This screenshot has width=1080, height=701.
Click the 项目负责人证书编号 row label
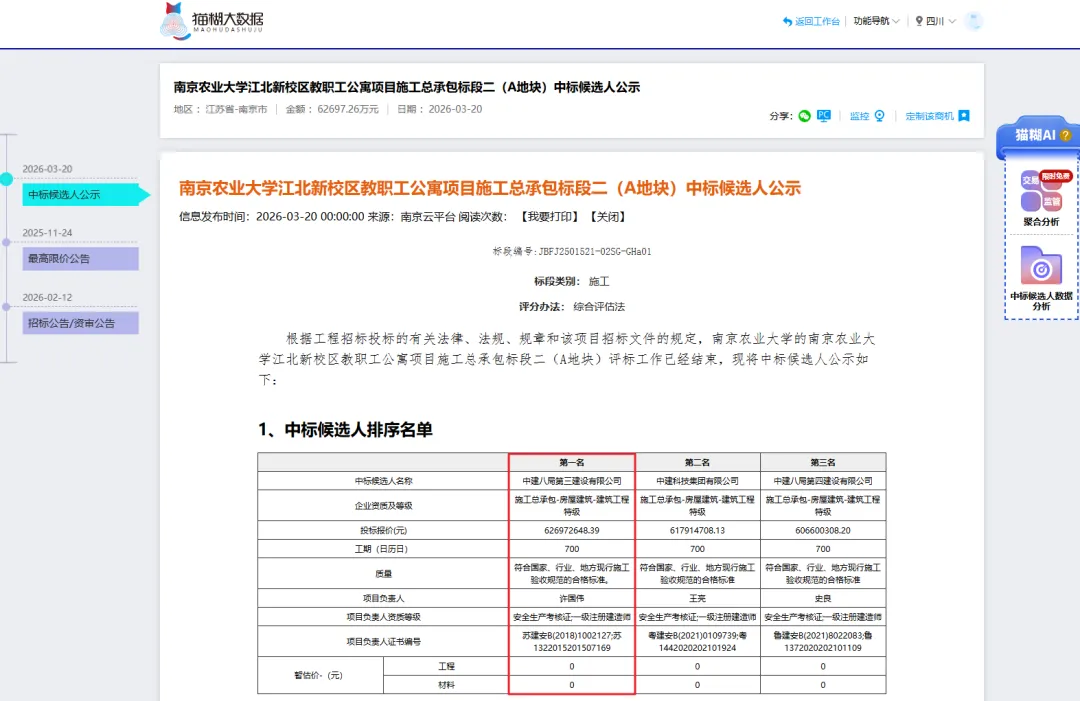point(383,642)
